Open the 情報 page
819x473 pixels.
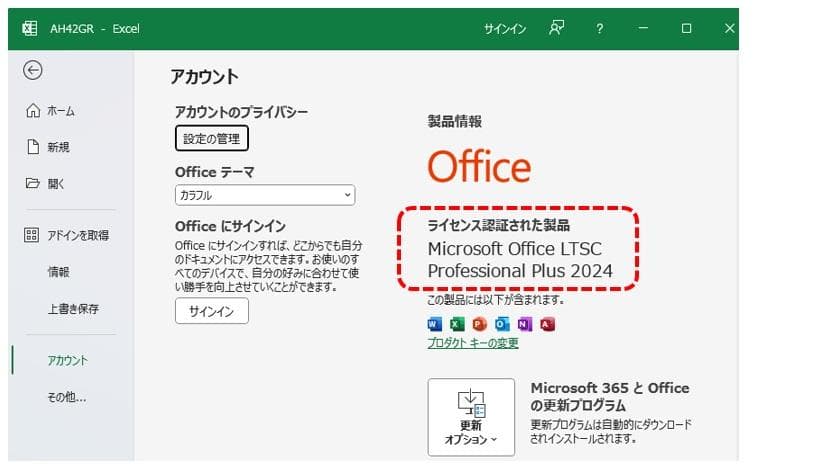(x=58, y=272)
